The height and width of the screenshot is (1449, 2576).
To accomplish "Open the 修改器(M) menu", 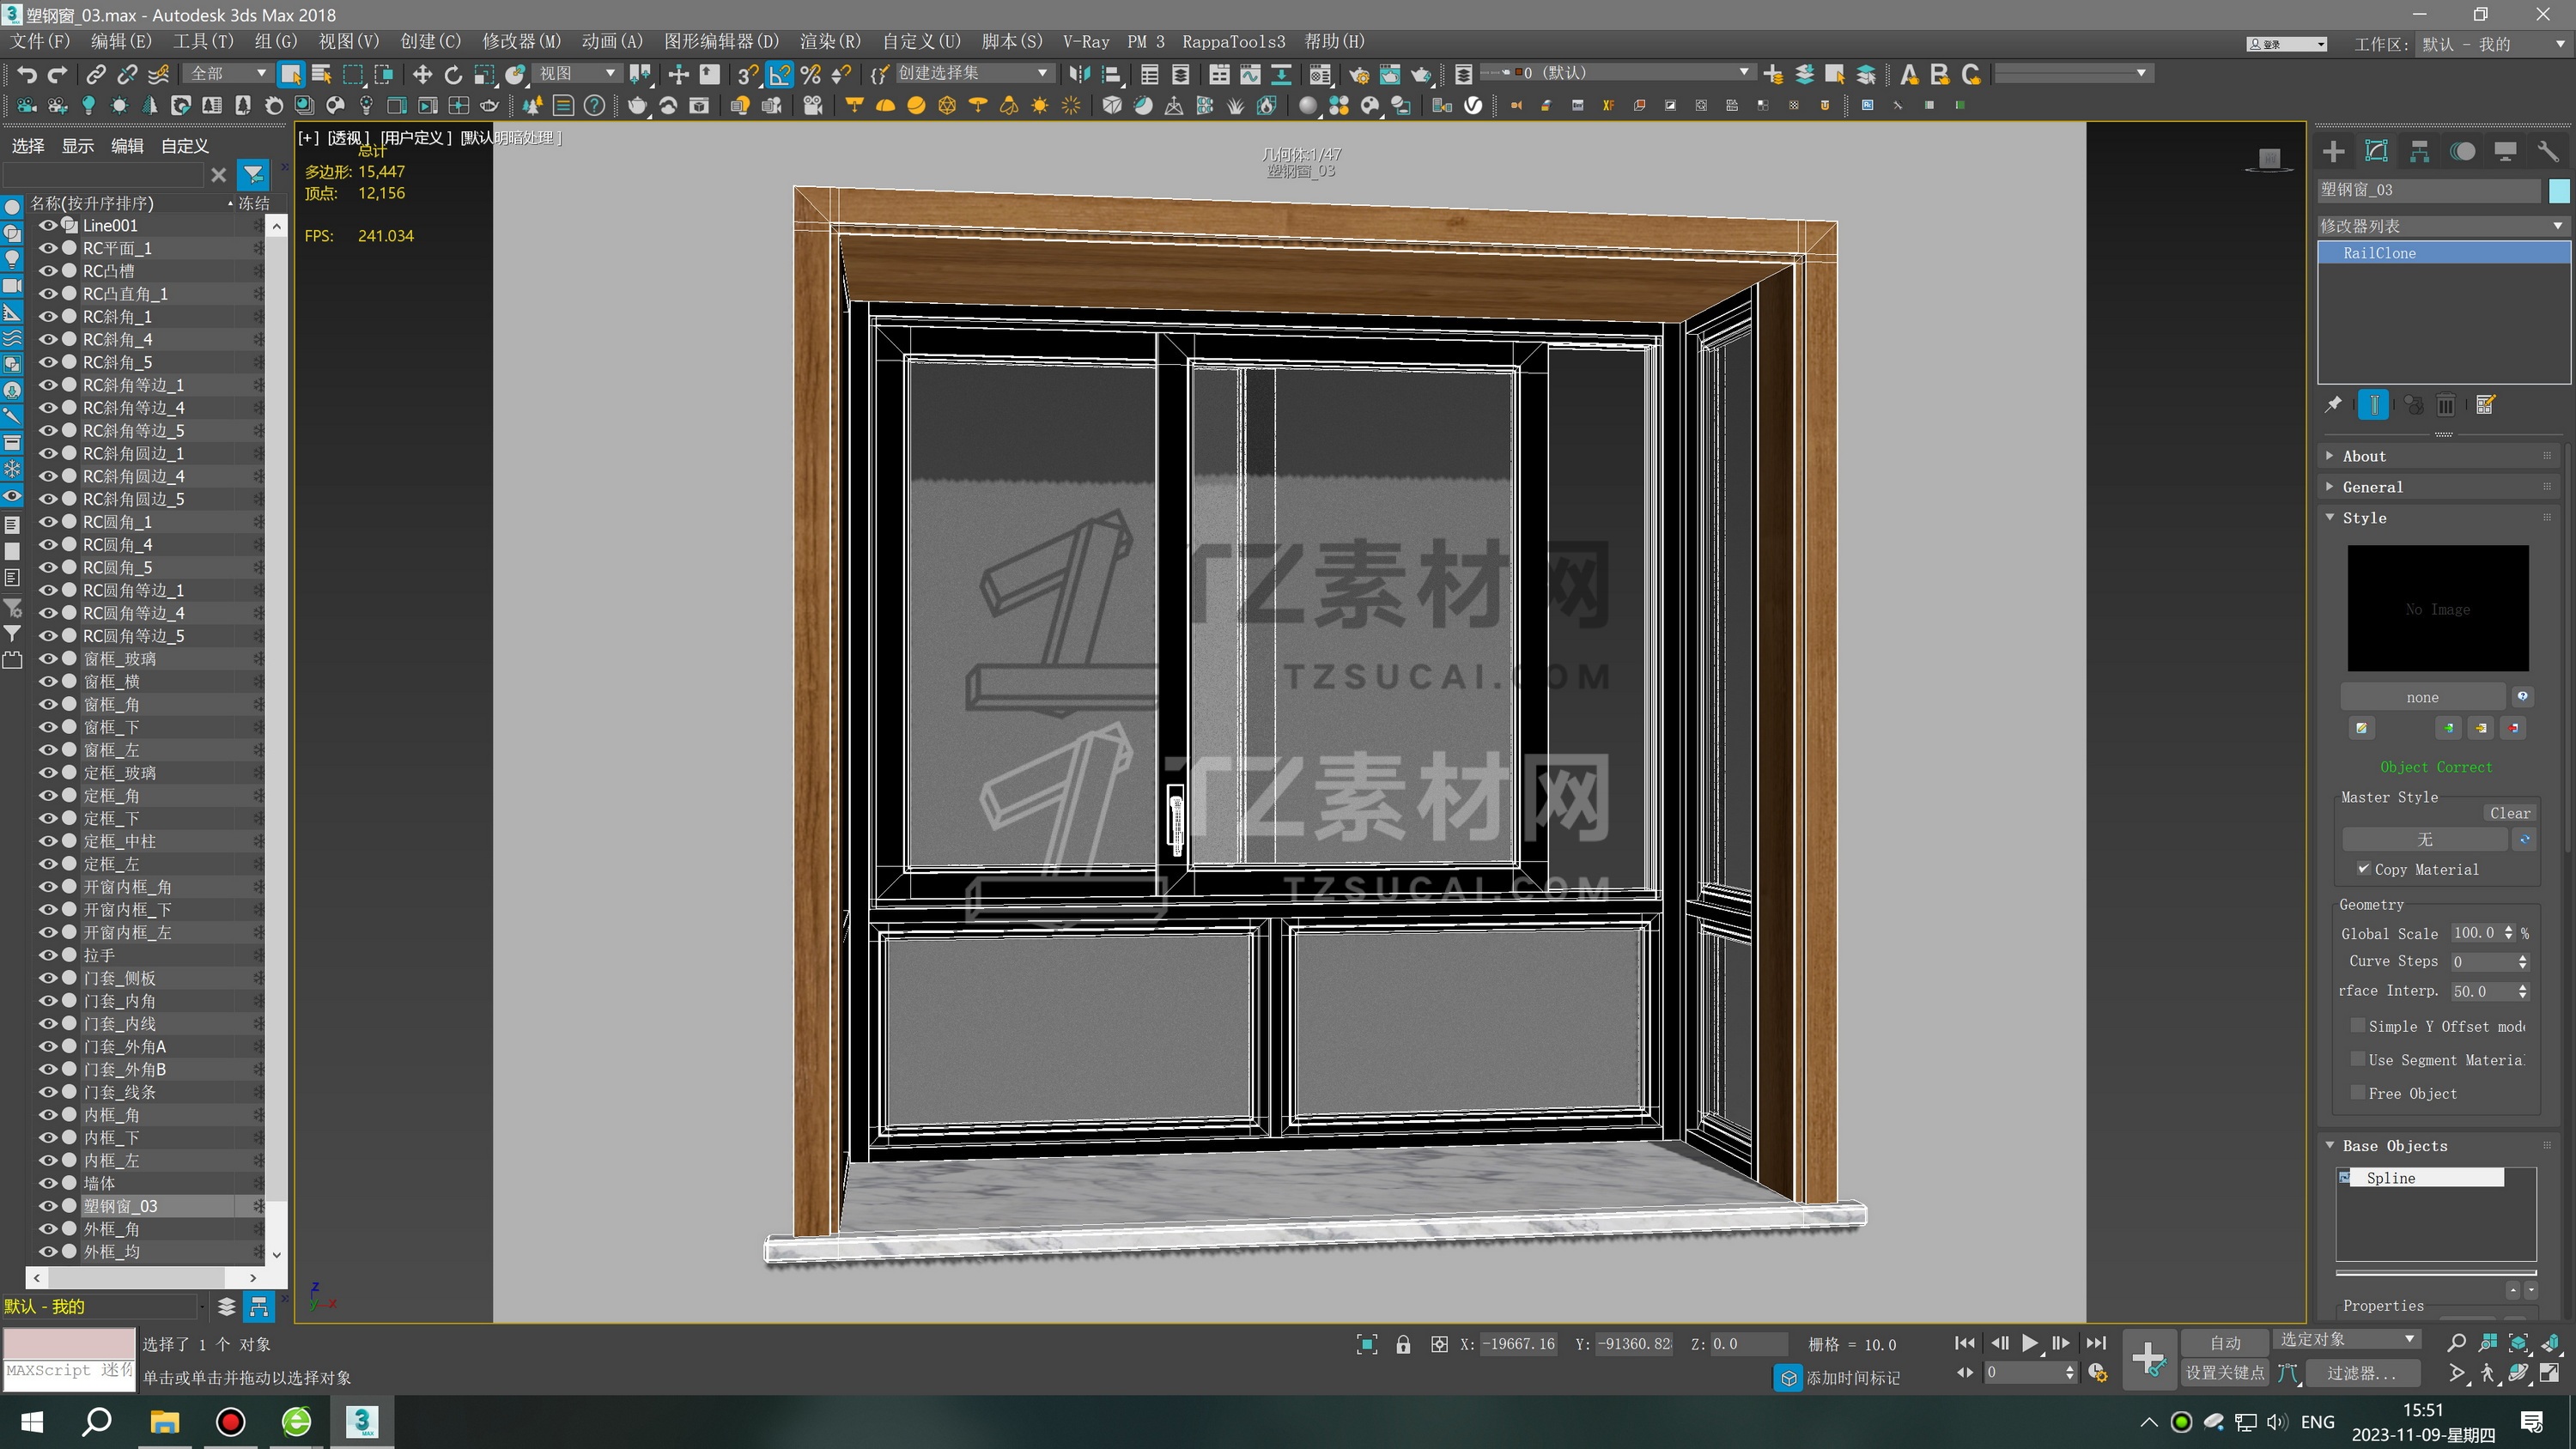I will 521,42.
